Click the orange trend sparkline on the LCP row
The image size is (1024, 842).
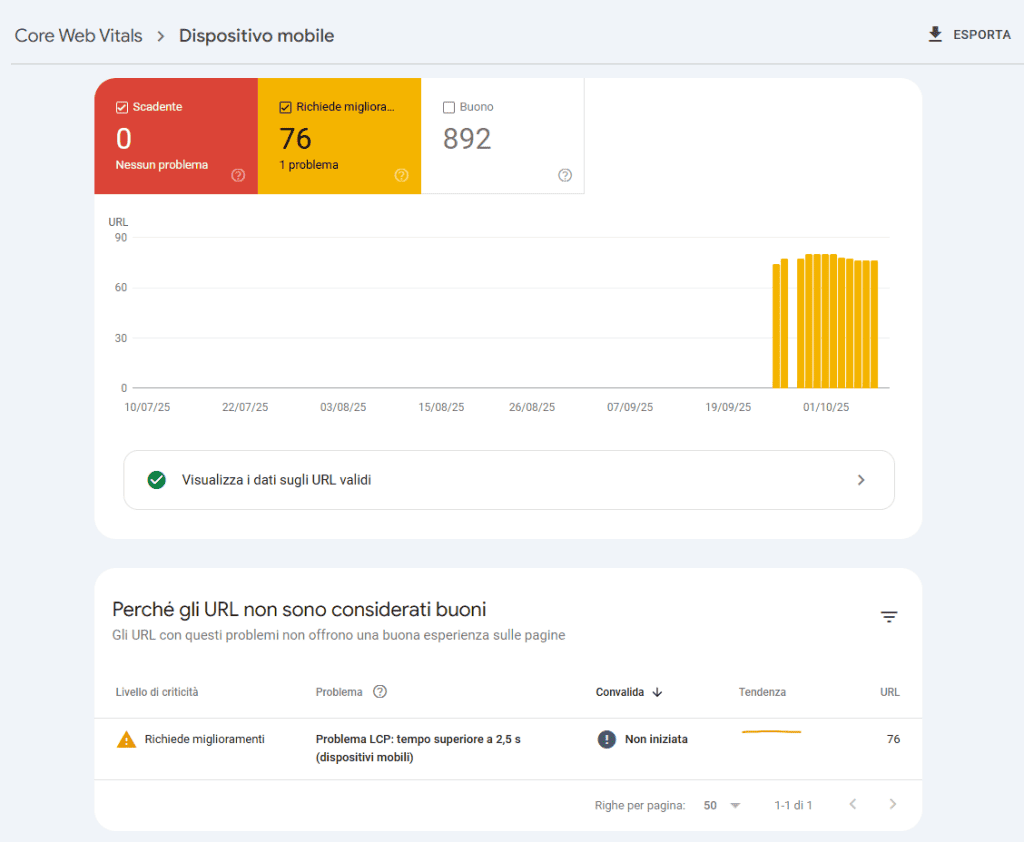click(771, 734)
